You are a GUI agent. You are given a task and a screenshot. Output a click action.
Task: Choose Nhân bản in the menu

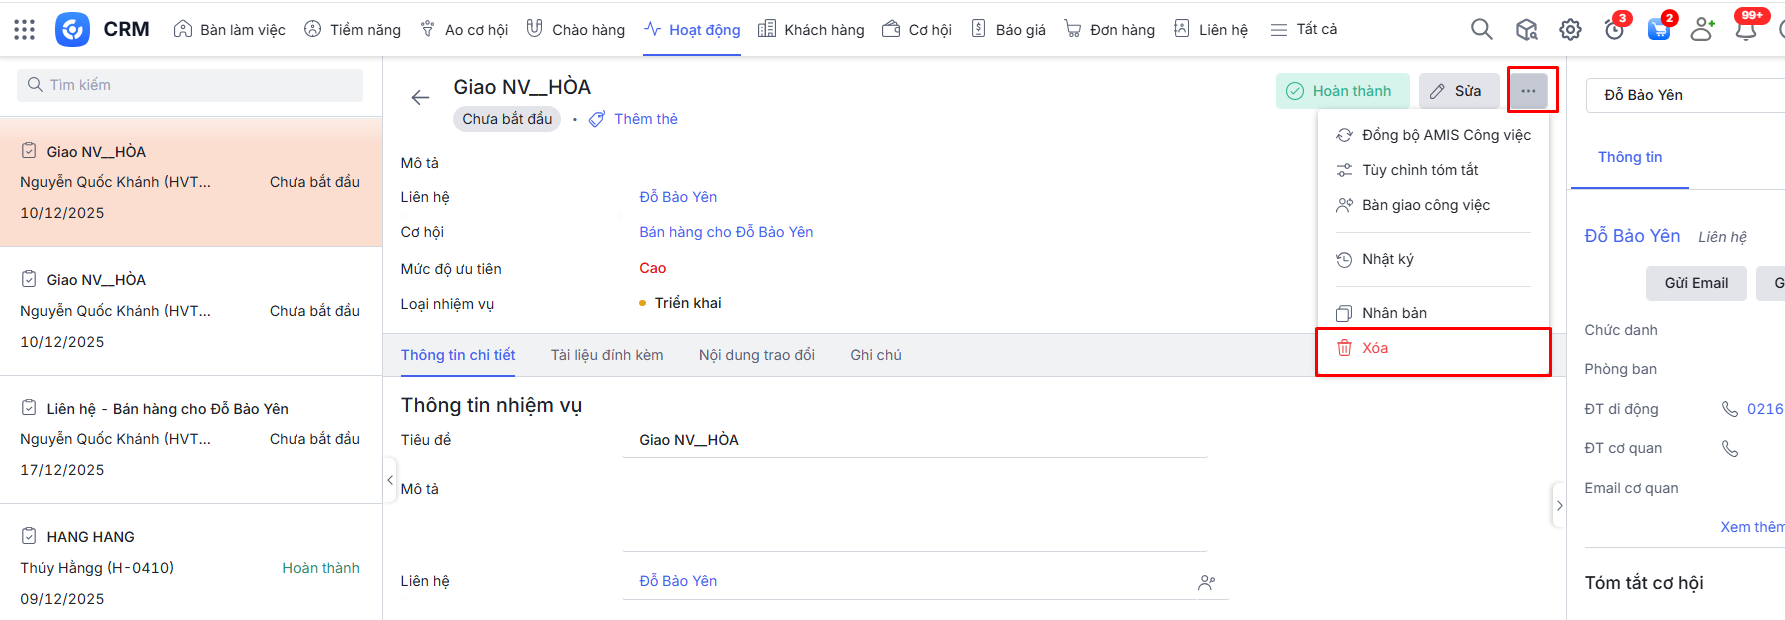(x=1394, y=313)
